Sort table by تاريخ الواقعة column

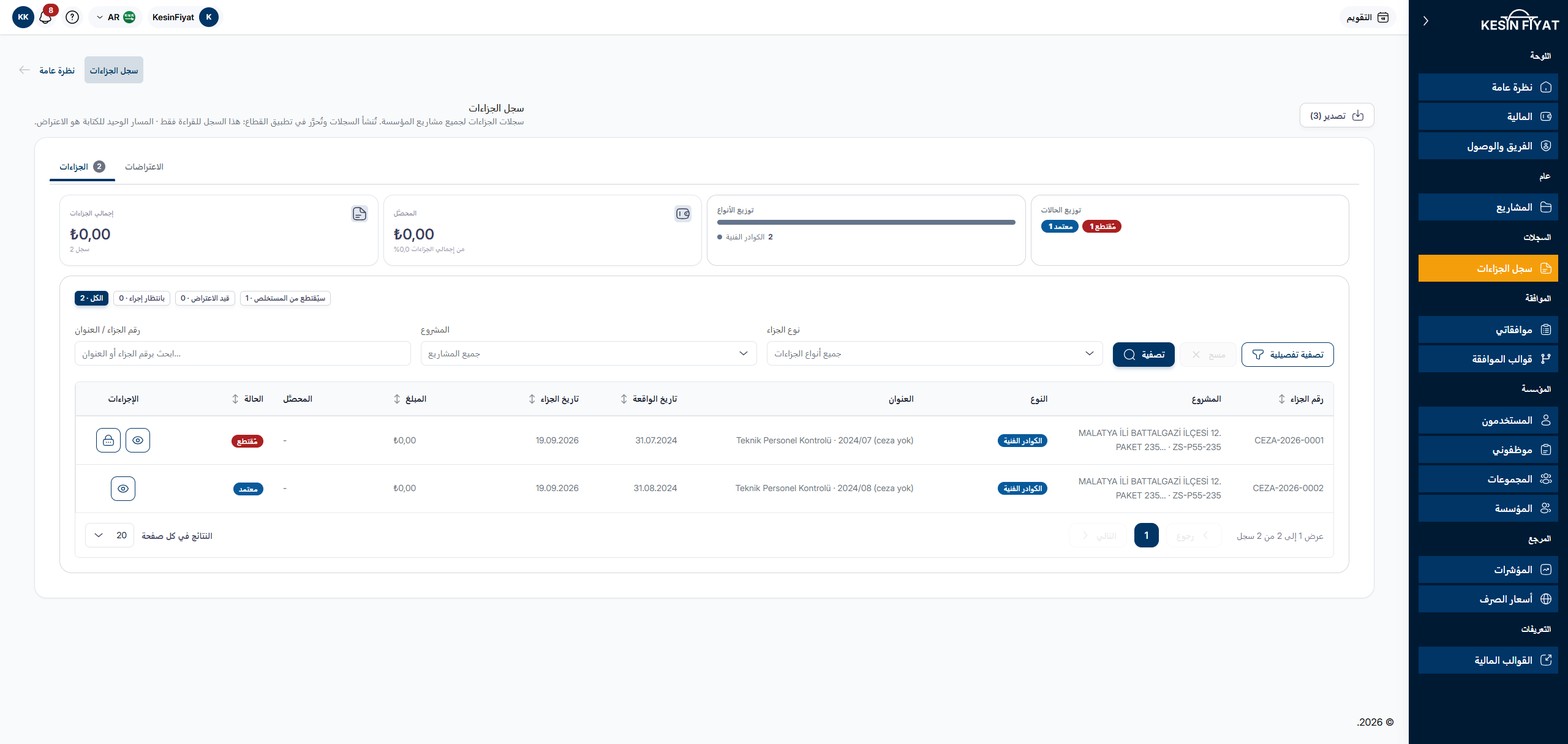tap(649, 399)
